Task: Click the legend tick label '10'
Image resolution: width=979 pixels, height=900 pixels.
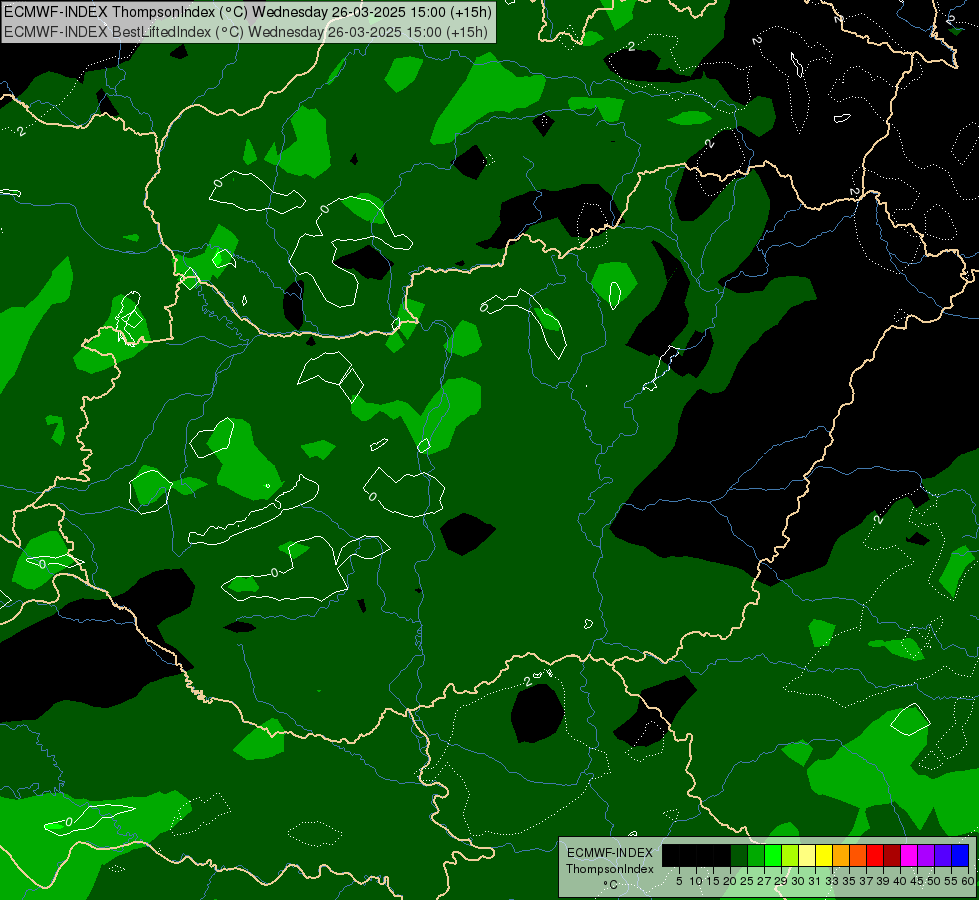Action: 696,881
